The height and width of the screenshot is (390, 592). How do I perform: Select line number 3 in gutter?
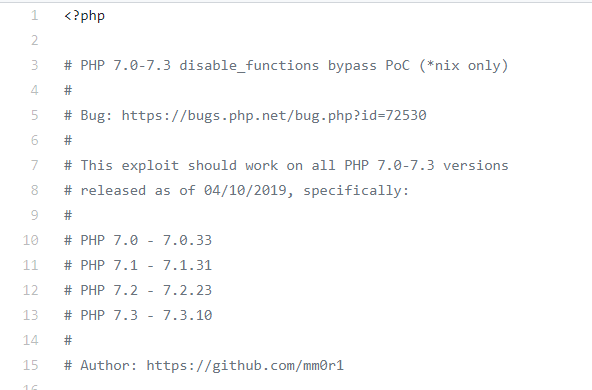tap(34, 65)
